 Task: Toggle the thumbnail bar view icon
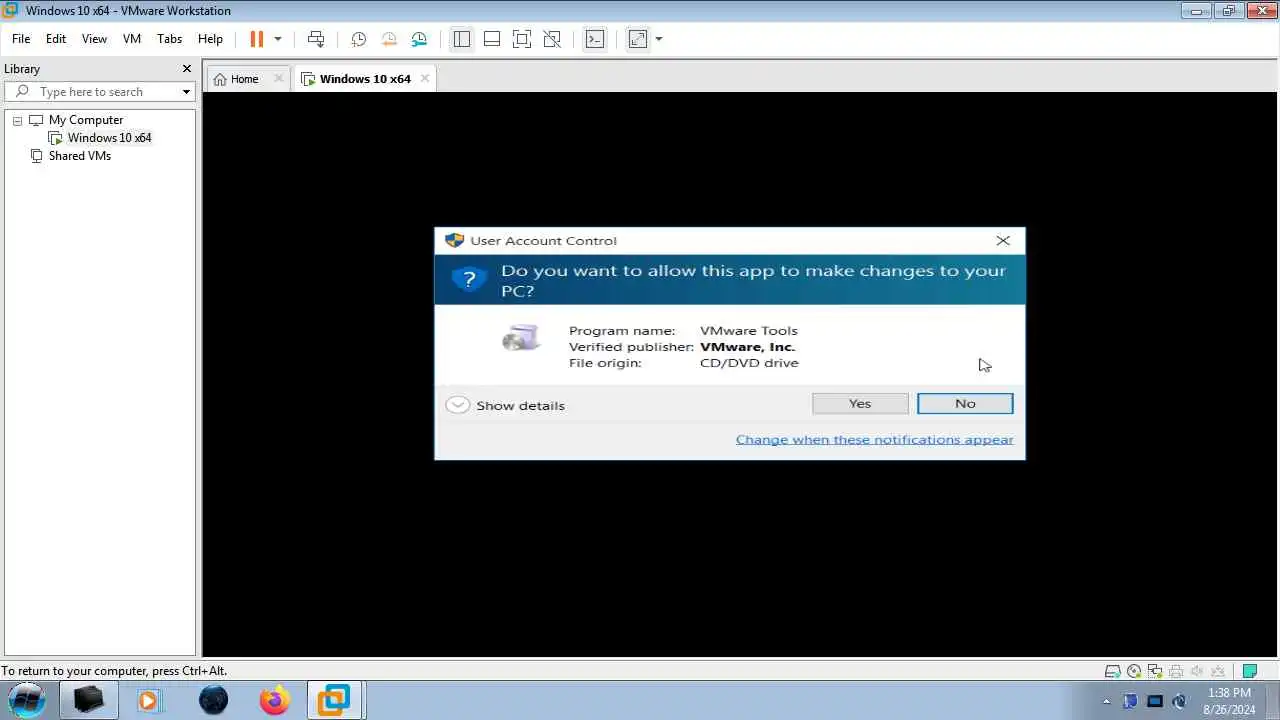coord(492,39)
